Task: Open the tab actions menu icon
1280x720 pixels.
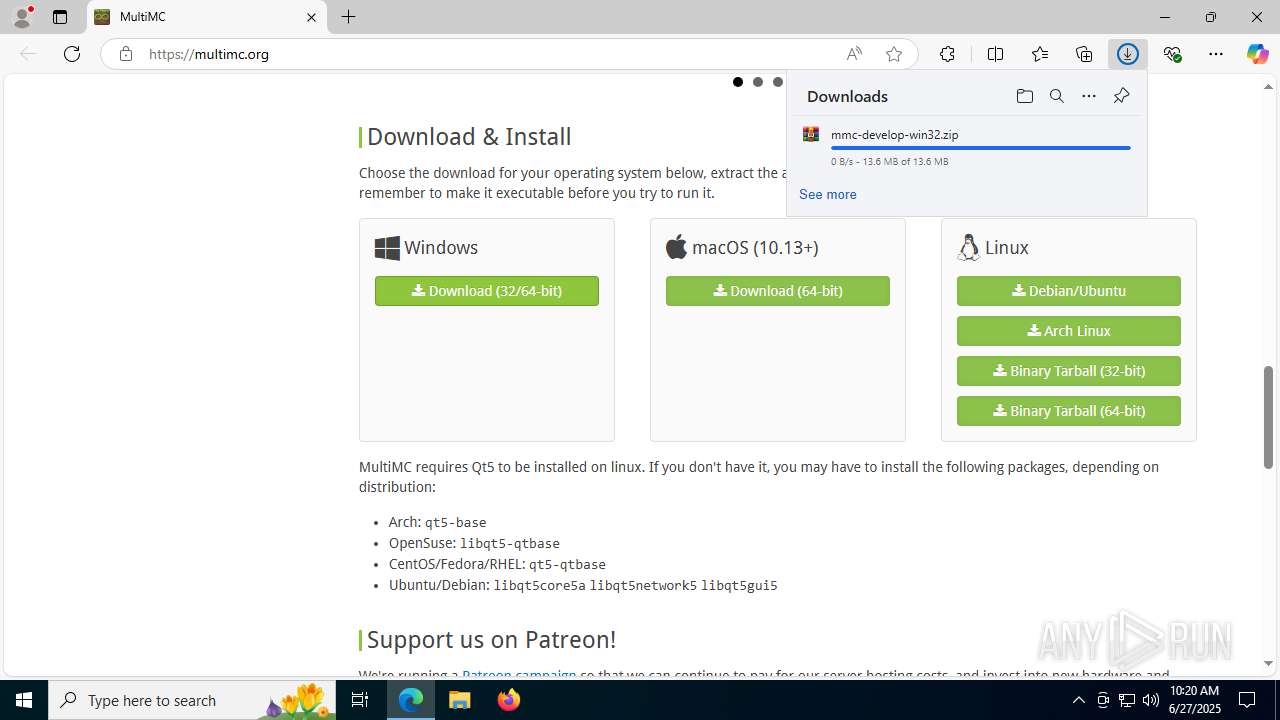Action: (x=60, y=17)
